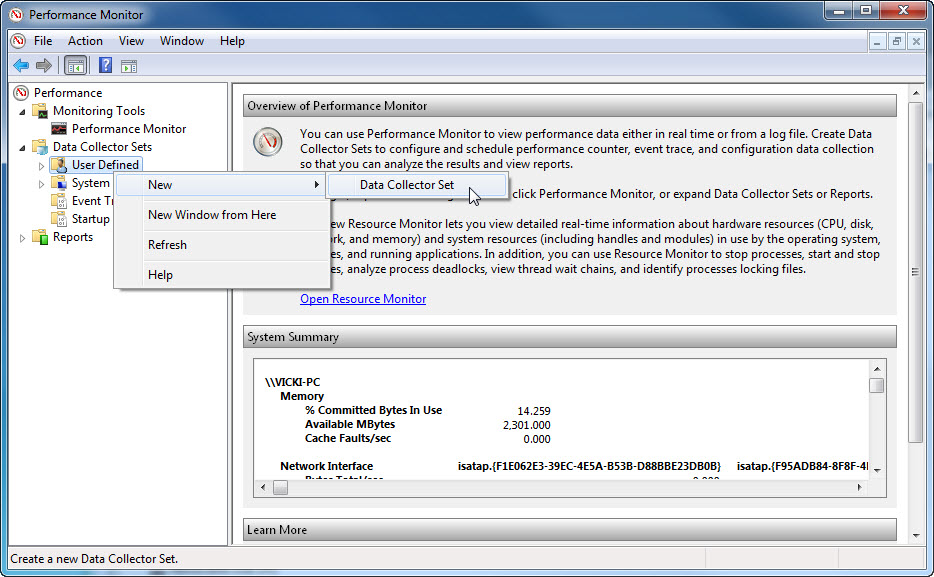Click the System Summary section header
The height and width of the screenshot is (577, 934).
click(x=569, y=337)
